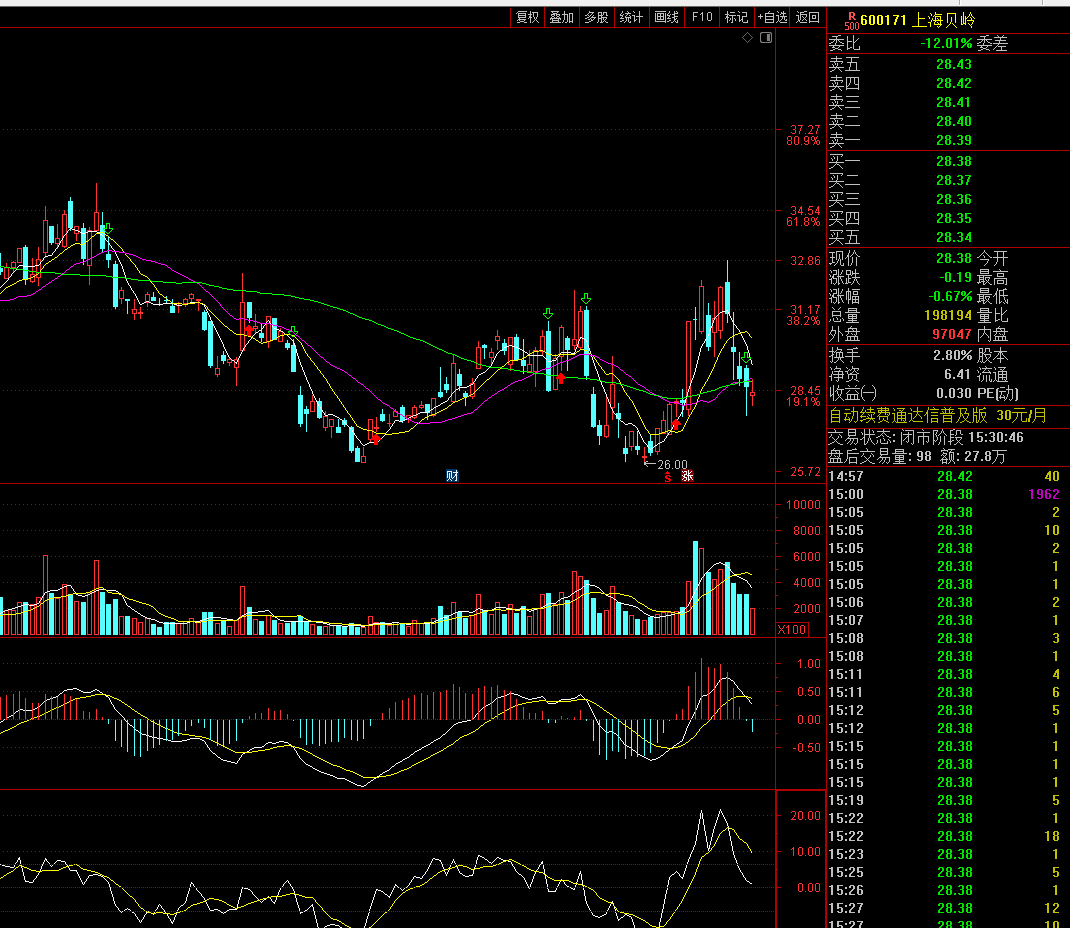This screenshot has width=1070, height=928.
Task: Click 返回 to go back
Action: 808,17
